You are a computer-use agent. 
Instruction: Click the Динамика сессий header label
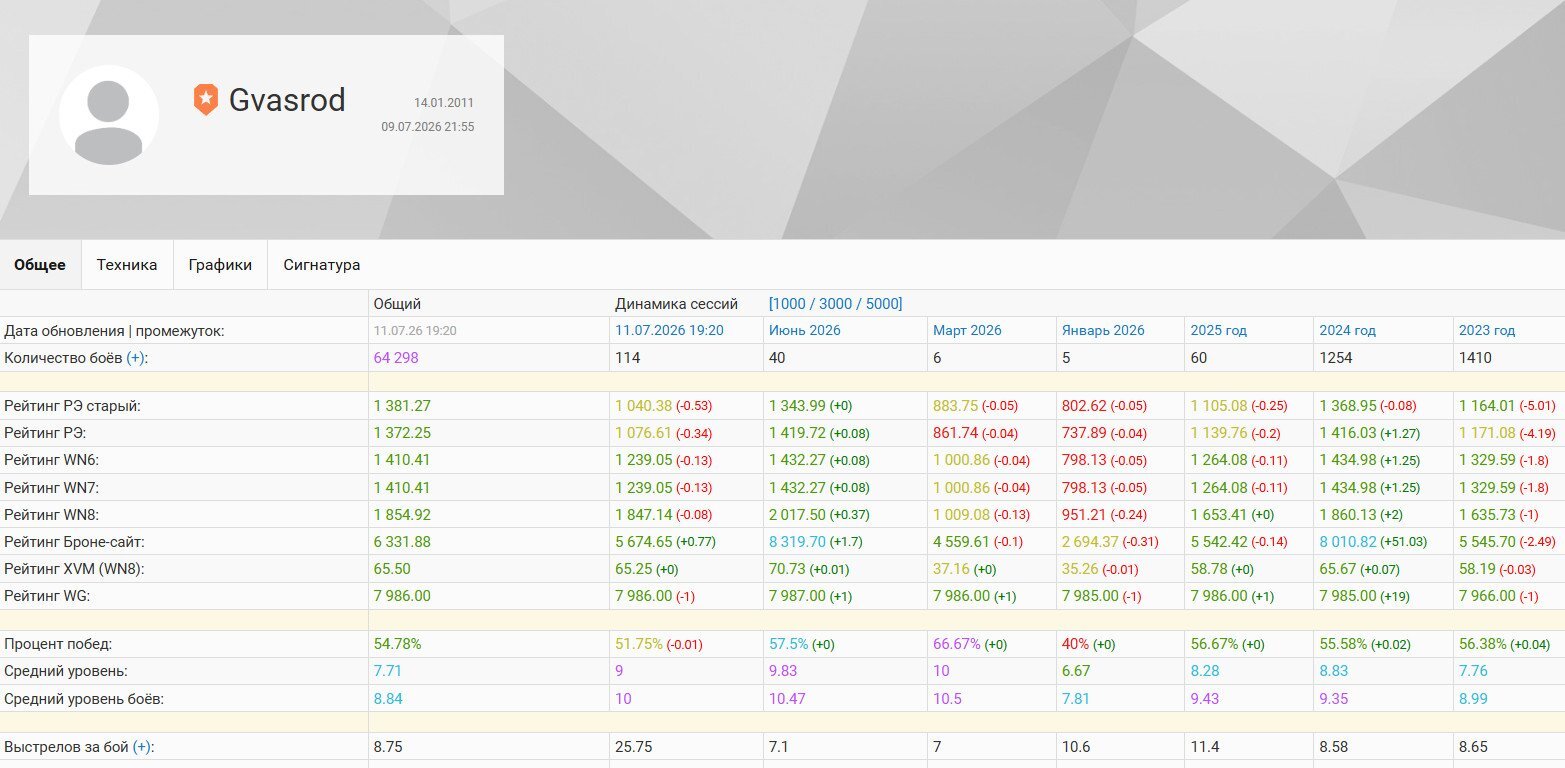pyautogui.click(x=676, y=303)
